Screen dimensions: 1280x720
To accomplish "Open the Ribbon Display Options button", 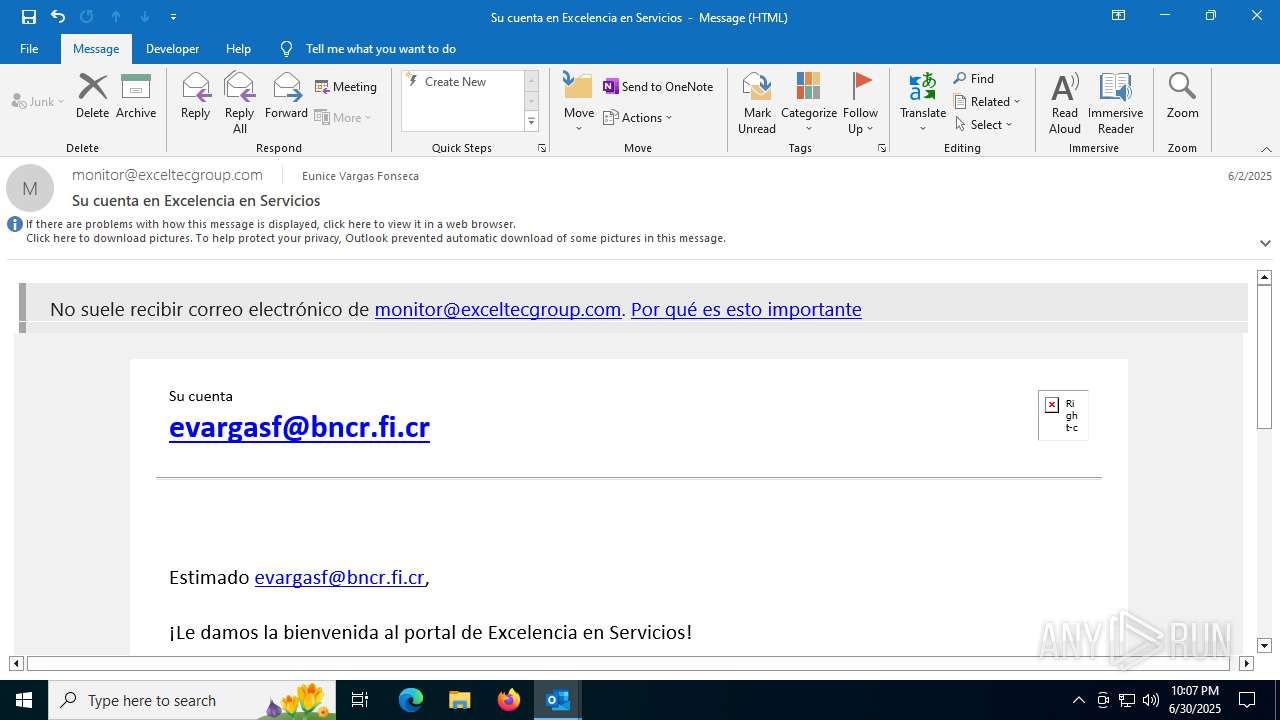I will point(1118,16).
